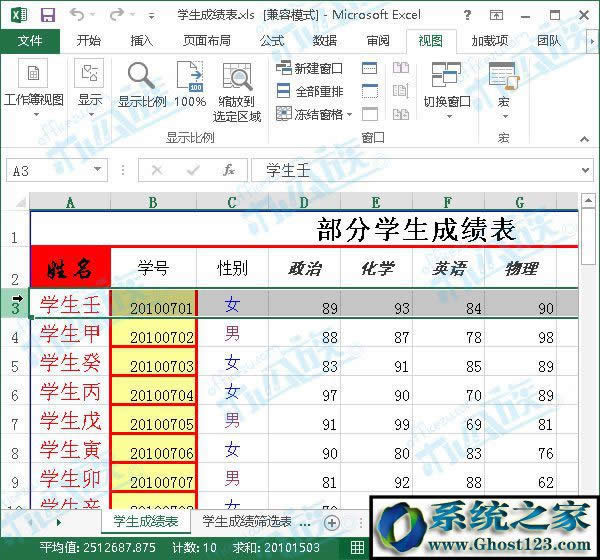Viewport: 600px width, 560px height.
Task: Select column D header
Action: click(x=304, y=202)
